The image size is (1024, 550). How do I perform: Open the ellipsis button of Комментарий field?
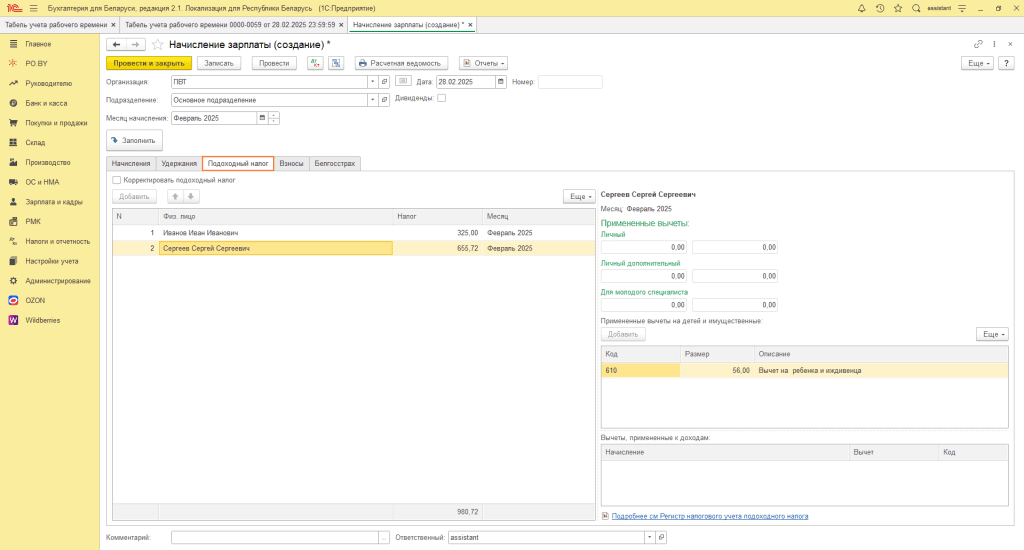[x=384, y=537]
